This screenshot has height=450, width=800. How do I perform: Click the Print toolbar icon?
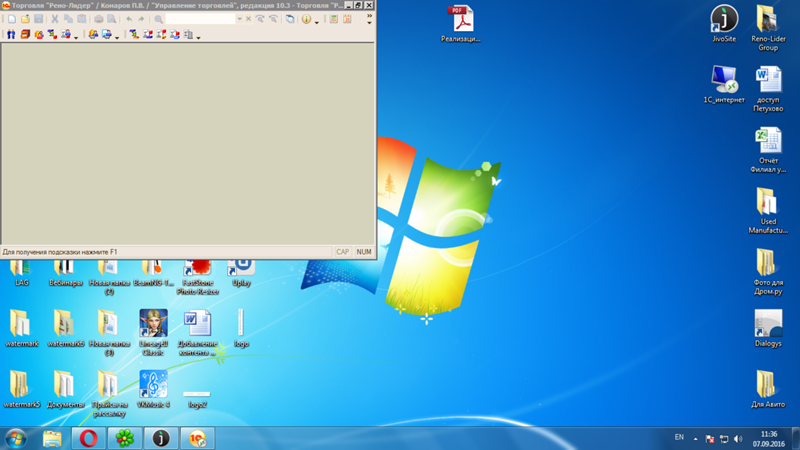point(98,19)
